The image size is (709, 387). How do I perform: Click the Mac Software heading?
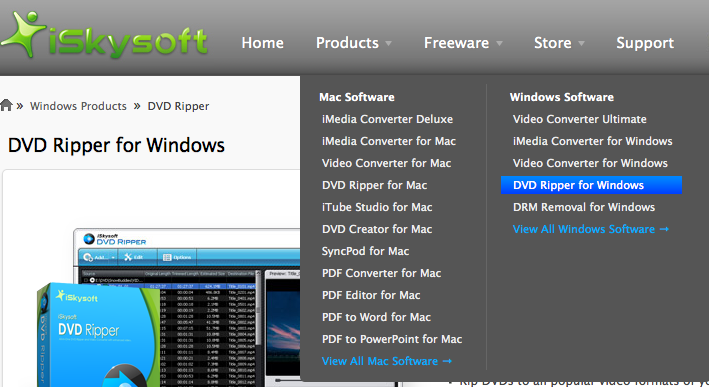[357, 97]
